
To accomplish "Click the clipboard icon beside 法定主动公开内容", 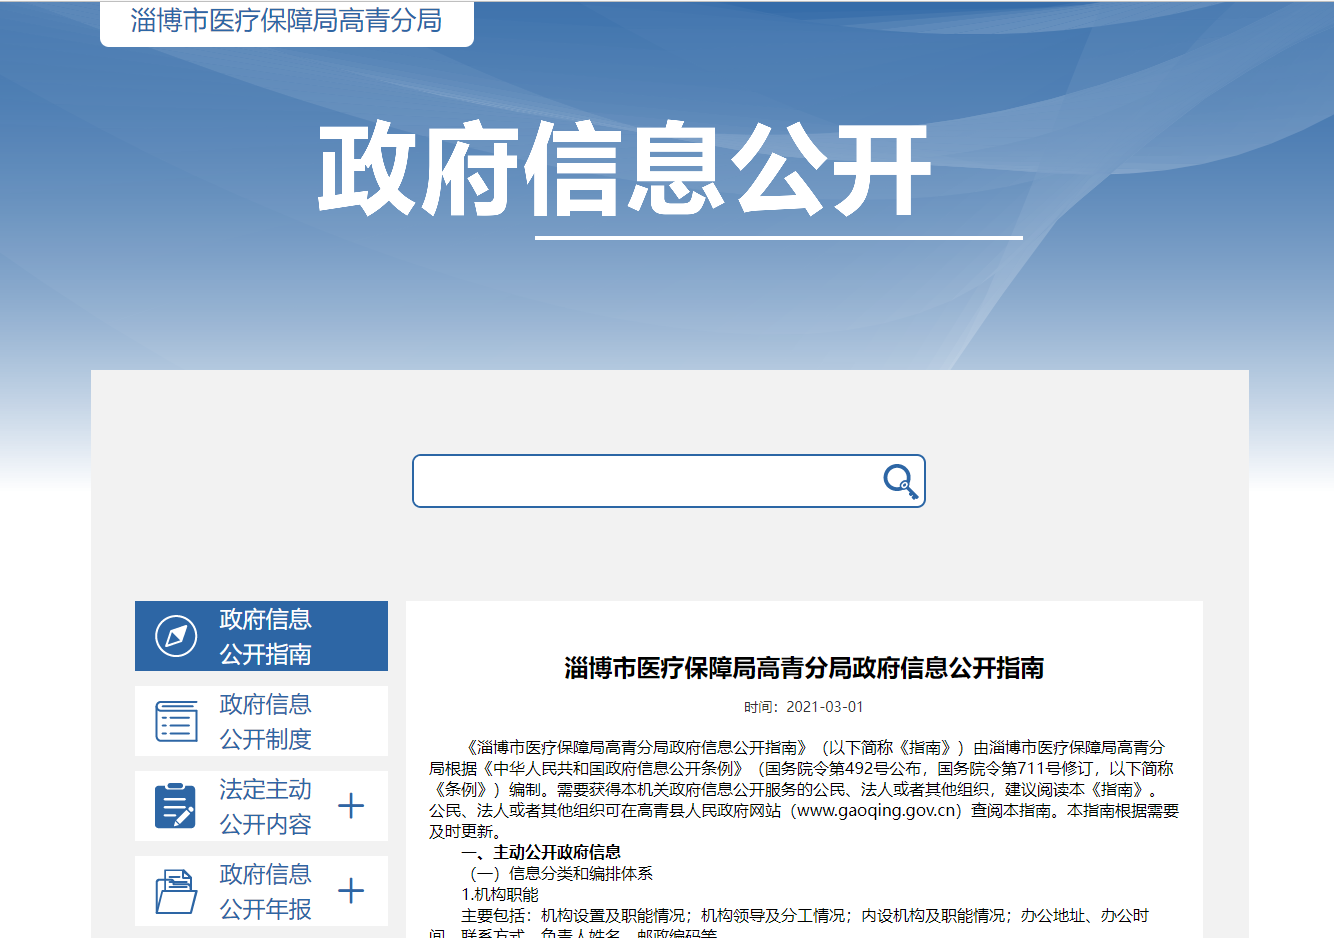I will [x=176, y=806].
